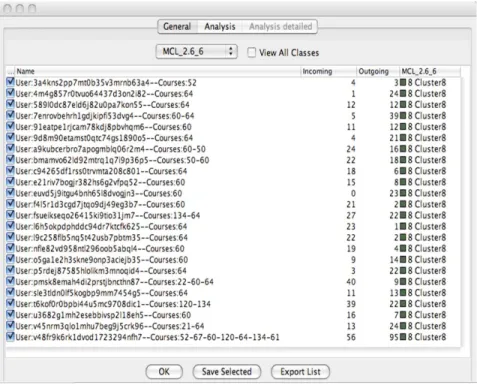Uncheck checkbox for User:a9kubcerbro7apogmblq06r2m4

tap(10, 148)
